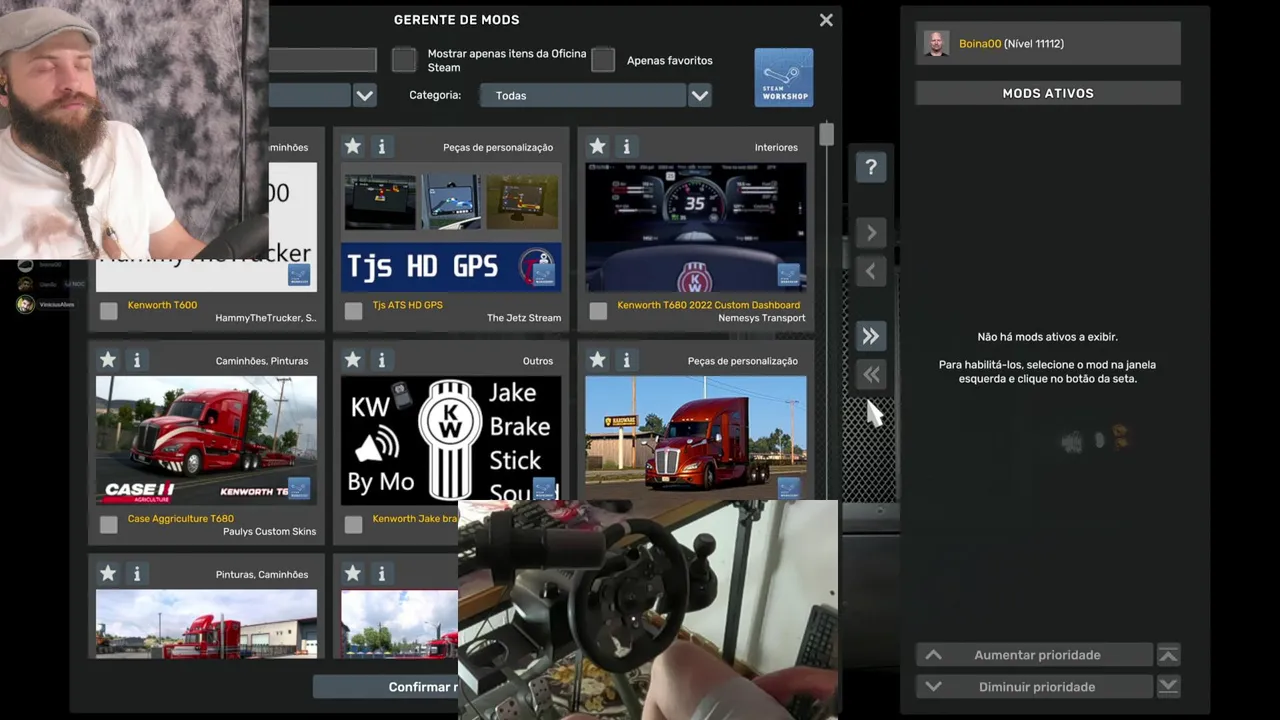Screen dimensions: 1280x720
Task: Show info for Case Aggriculture T680 mod
Action: [x=137, y=360]
